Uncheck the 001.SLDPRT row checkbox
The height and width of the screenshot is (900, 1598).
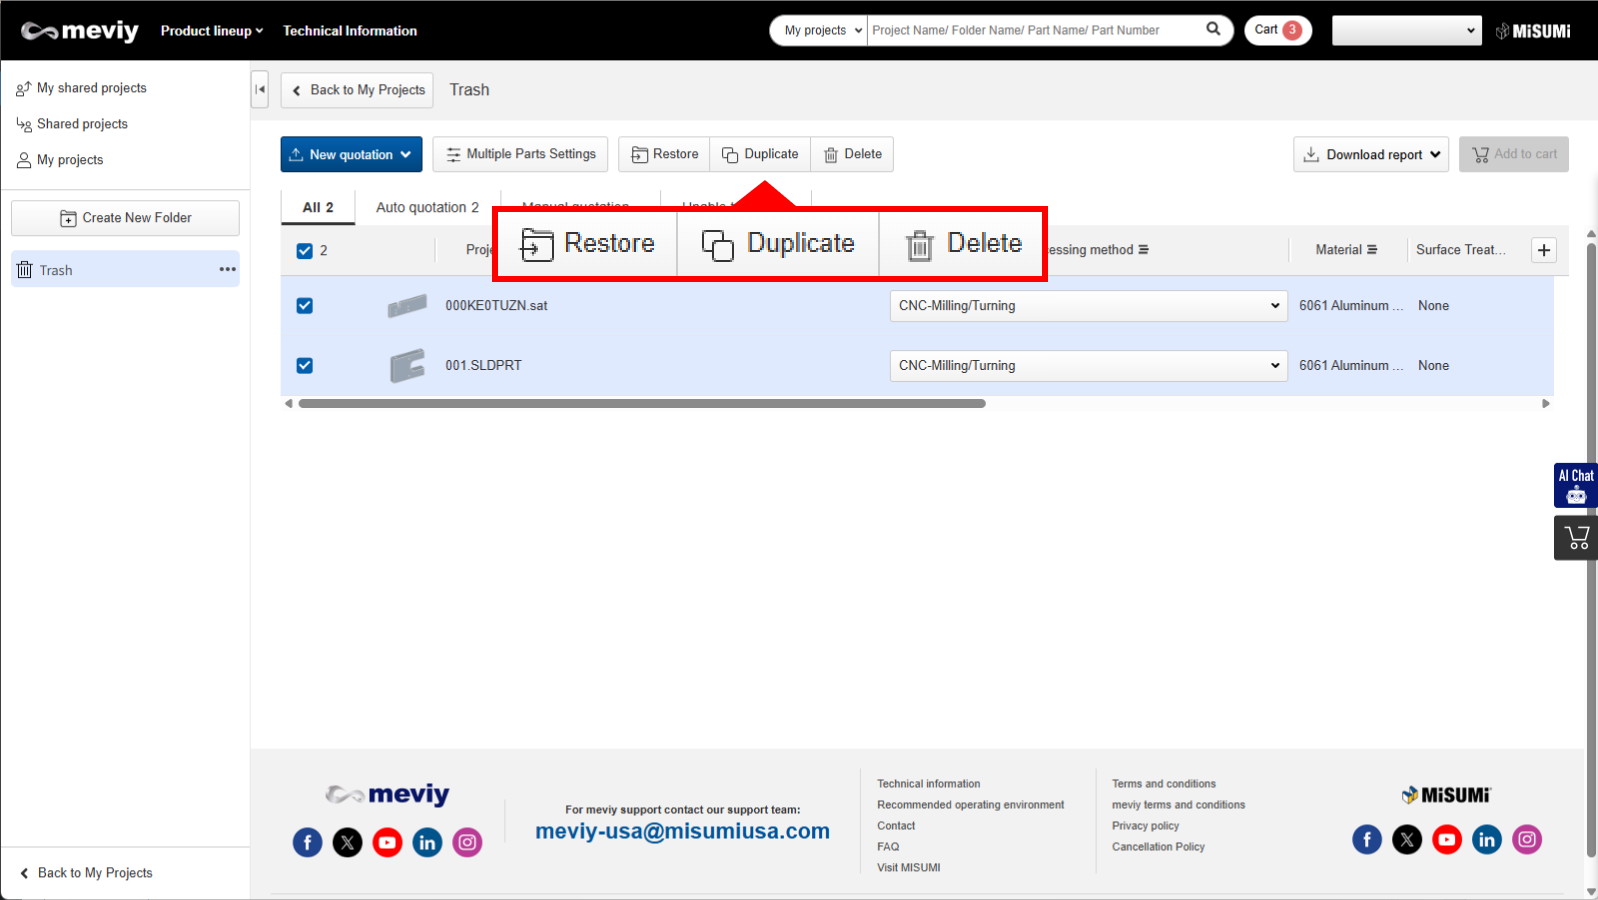(305, 366)
